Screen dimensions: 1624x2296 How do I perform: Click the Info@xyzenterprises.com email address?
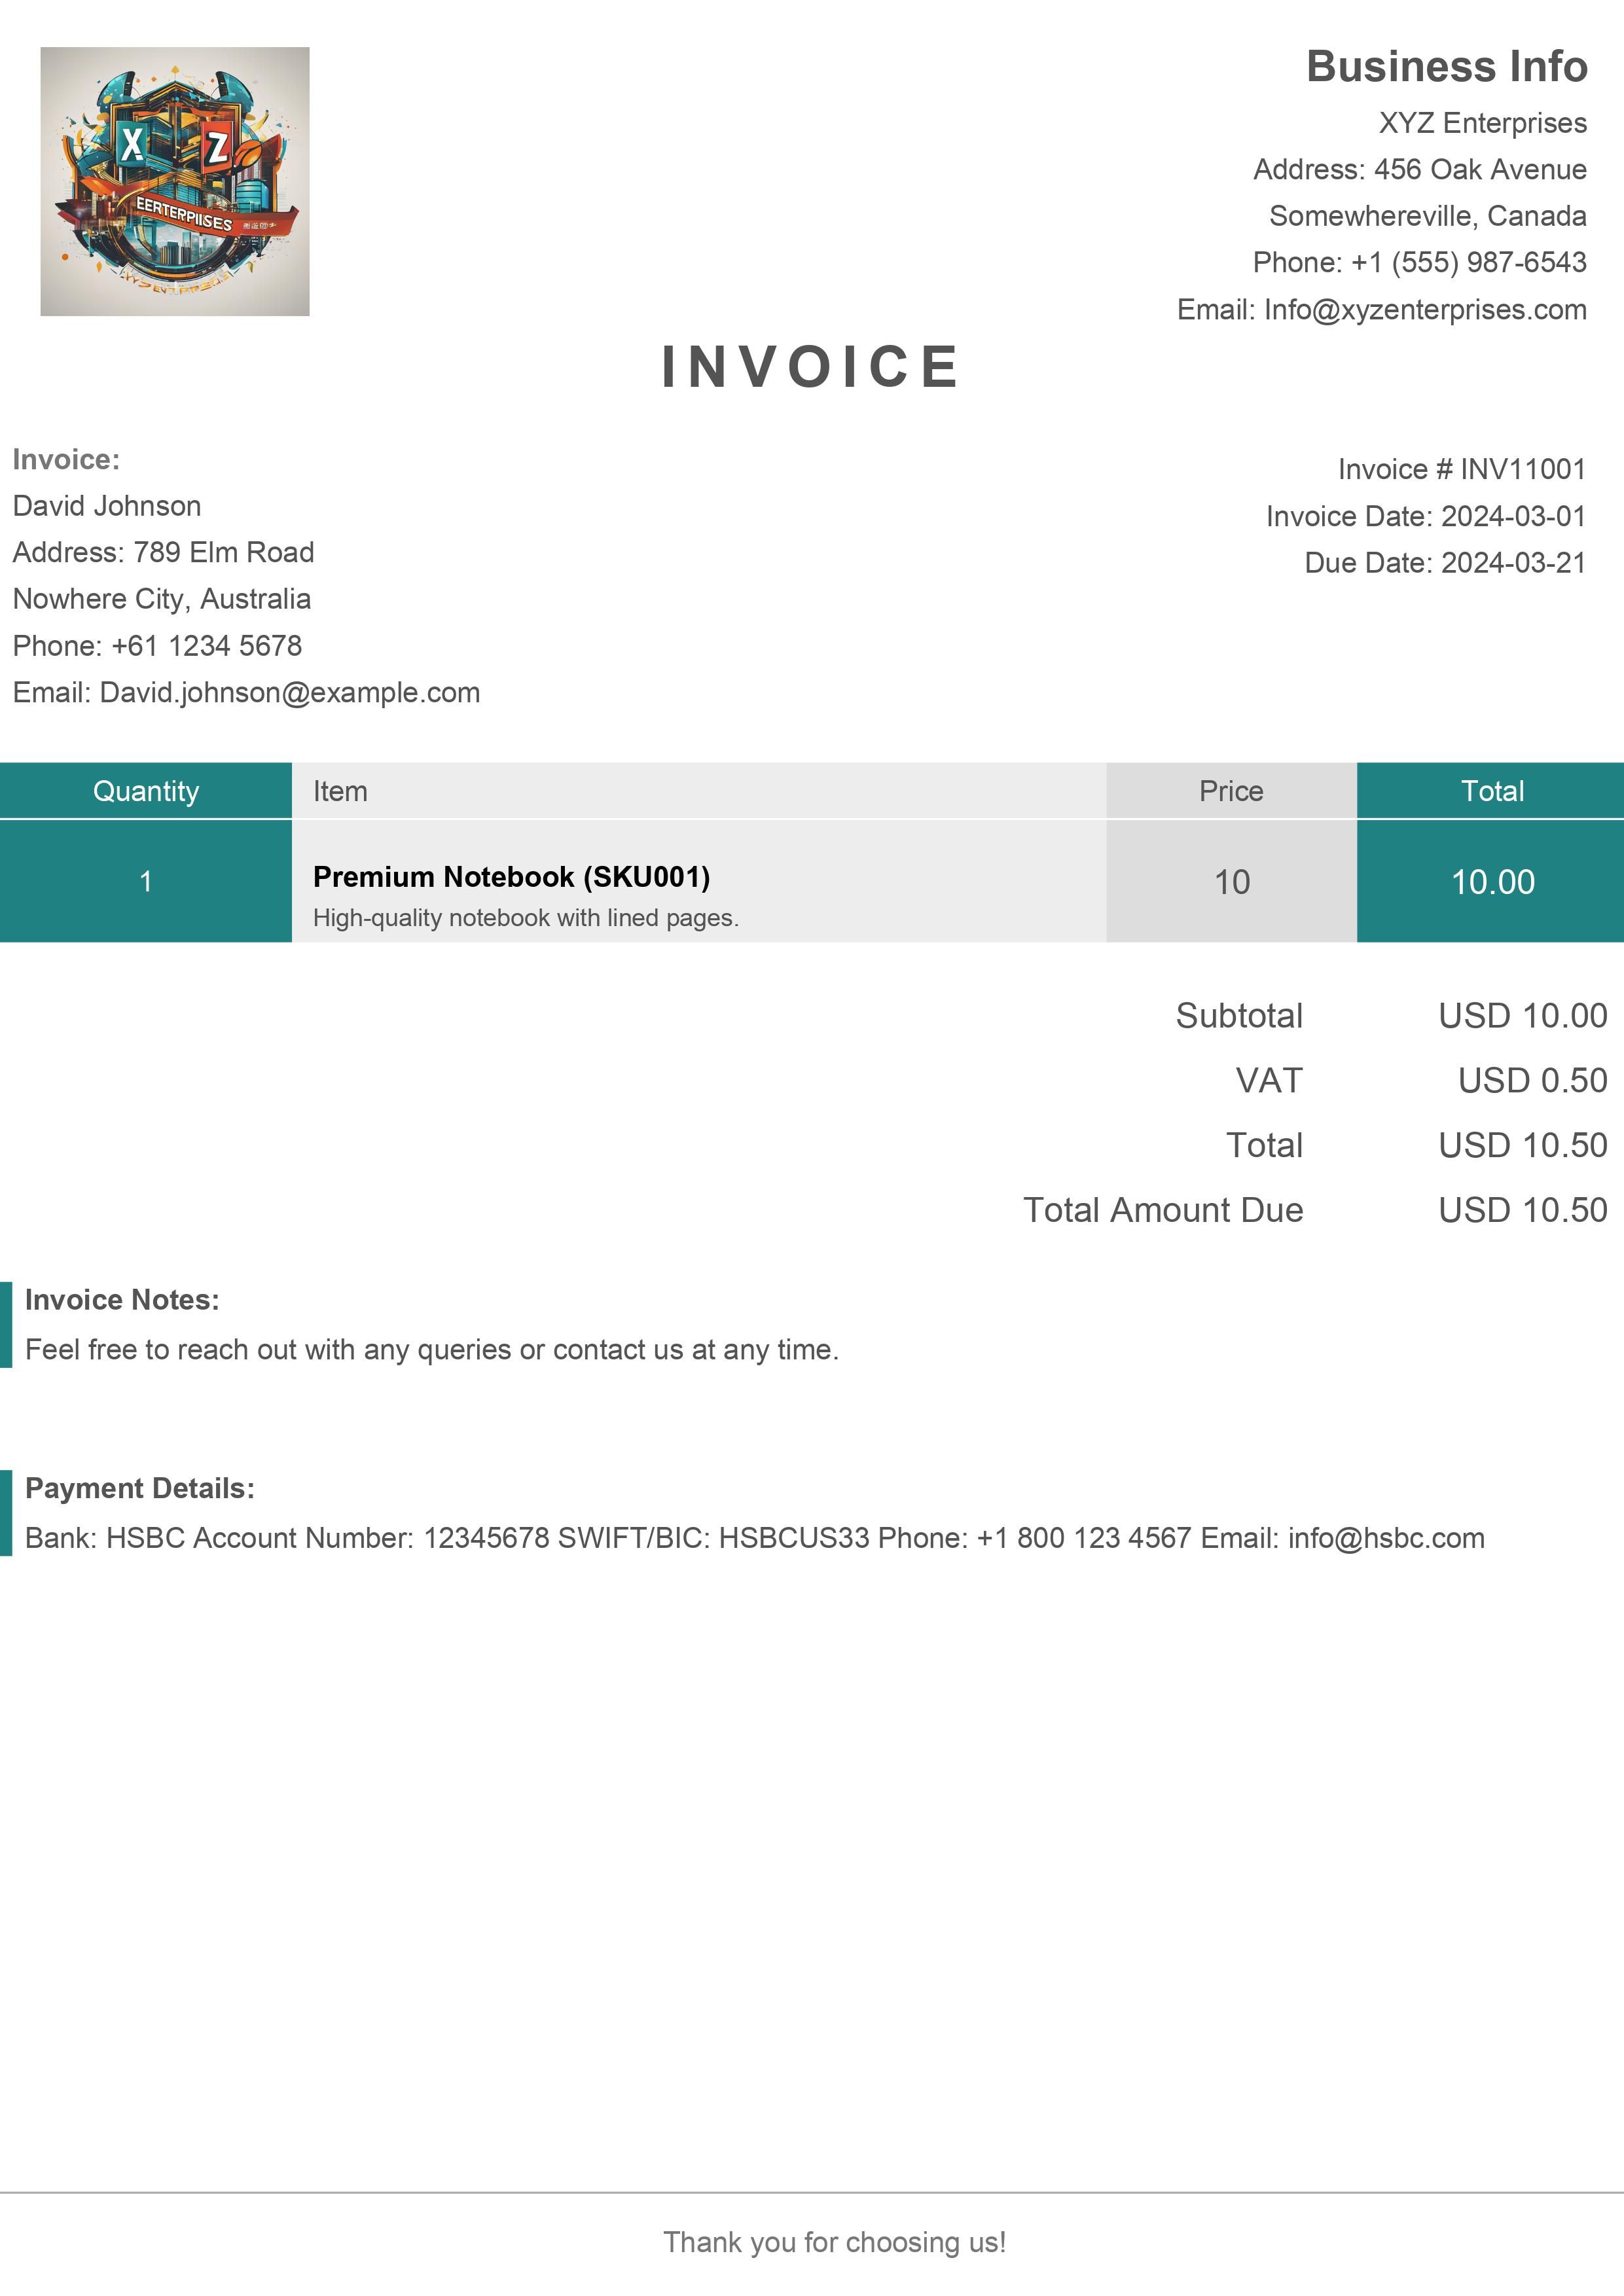1424,310
